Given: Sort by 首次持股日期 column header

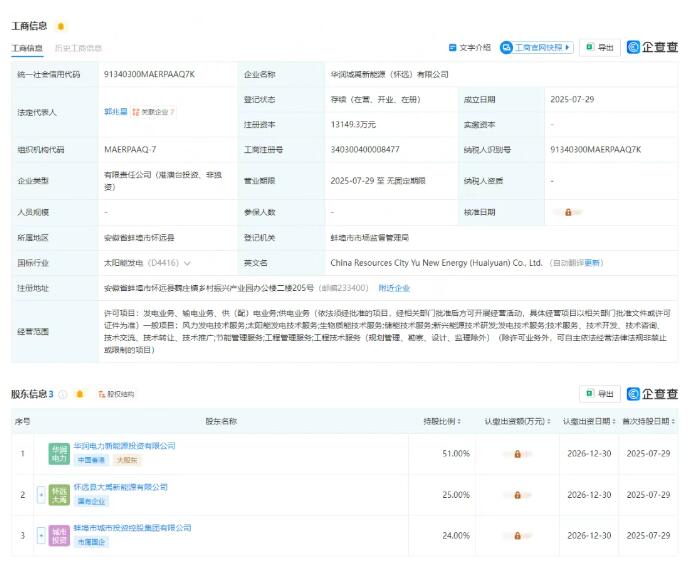Looking at the screenshot, I should point(648,422).
